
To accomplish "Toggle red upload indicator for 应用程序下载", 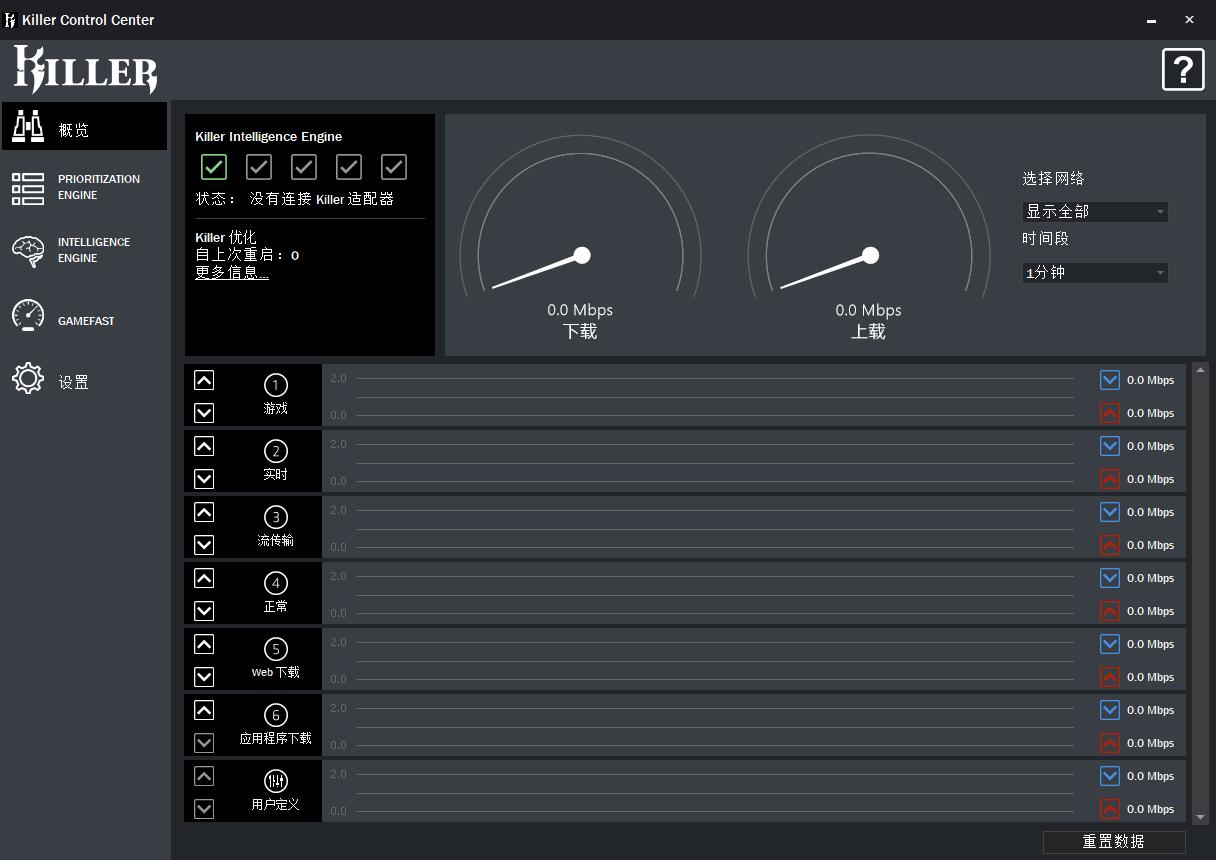I will tap(1110, 742).
